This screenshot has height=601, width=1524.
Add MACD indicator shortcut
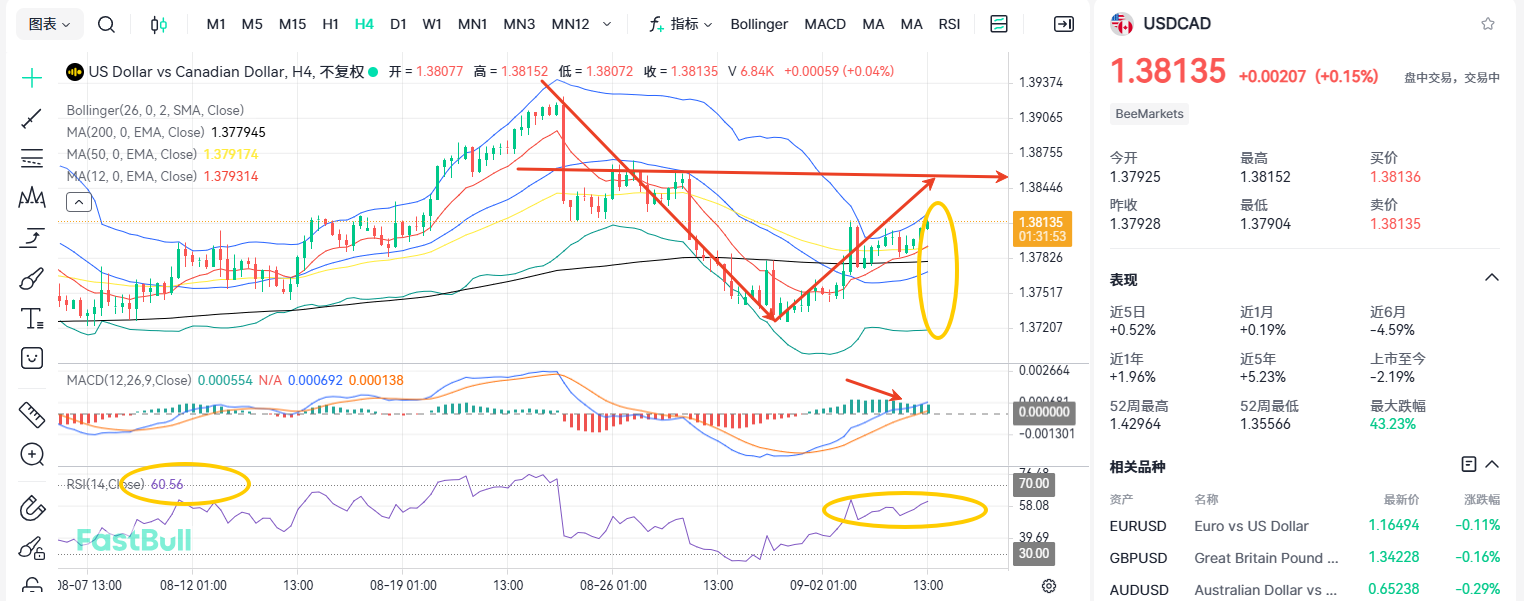825,24
